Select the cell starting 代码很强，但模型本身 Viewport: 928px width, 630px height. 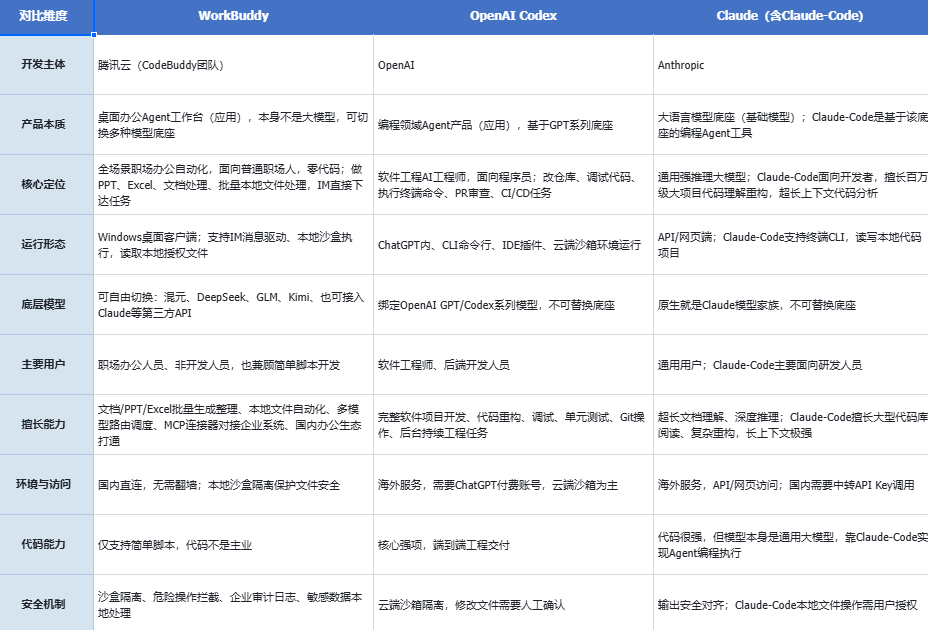791,545
